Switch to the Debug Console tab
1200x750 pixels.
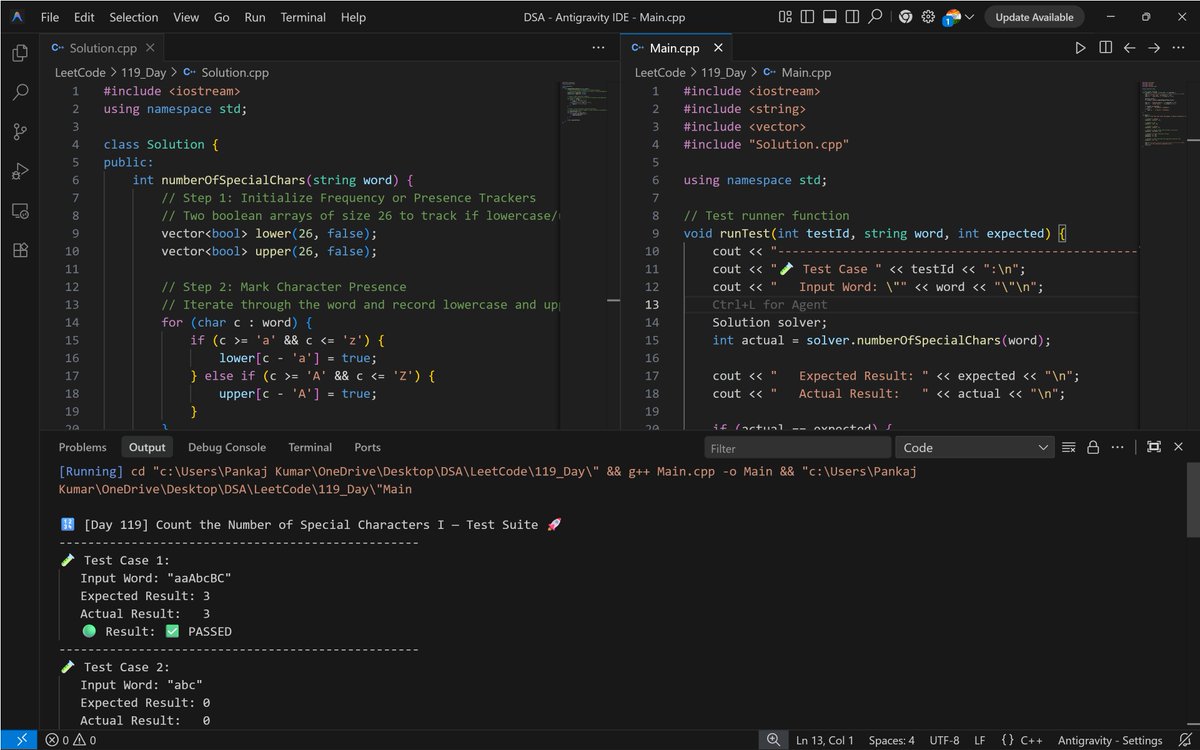[x=227, y=447]
